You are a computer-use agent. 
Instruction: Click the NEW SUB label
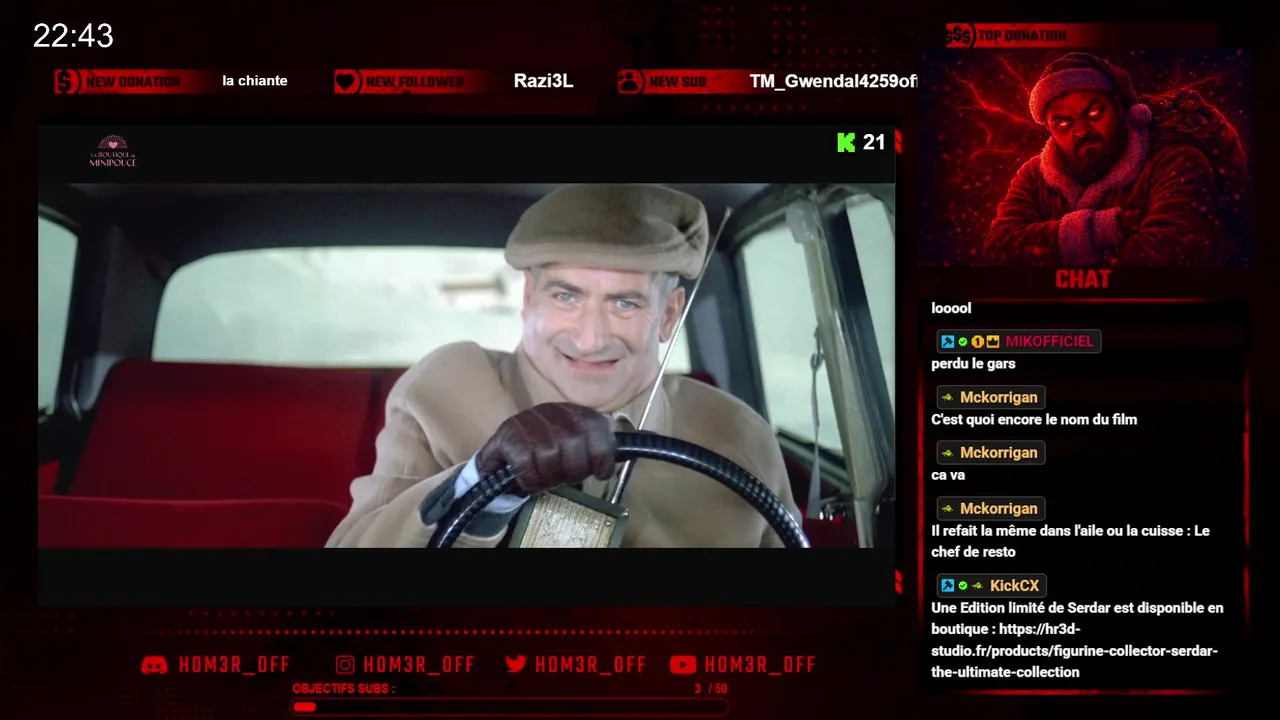[x=678, y=82]
